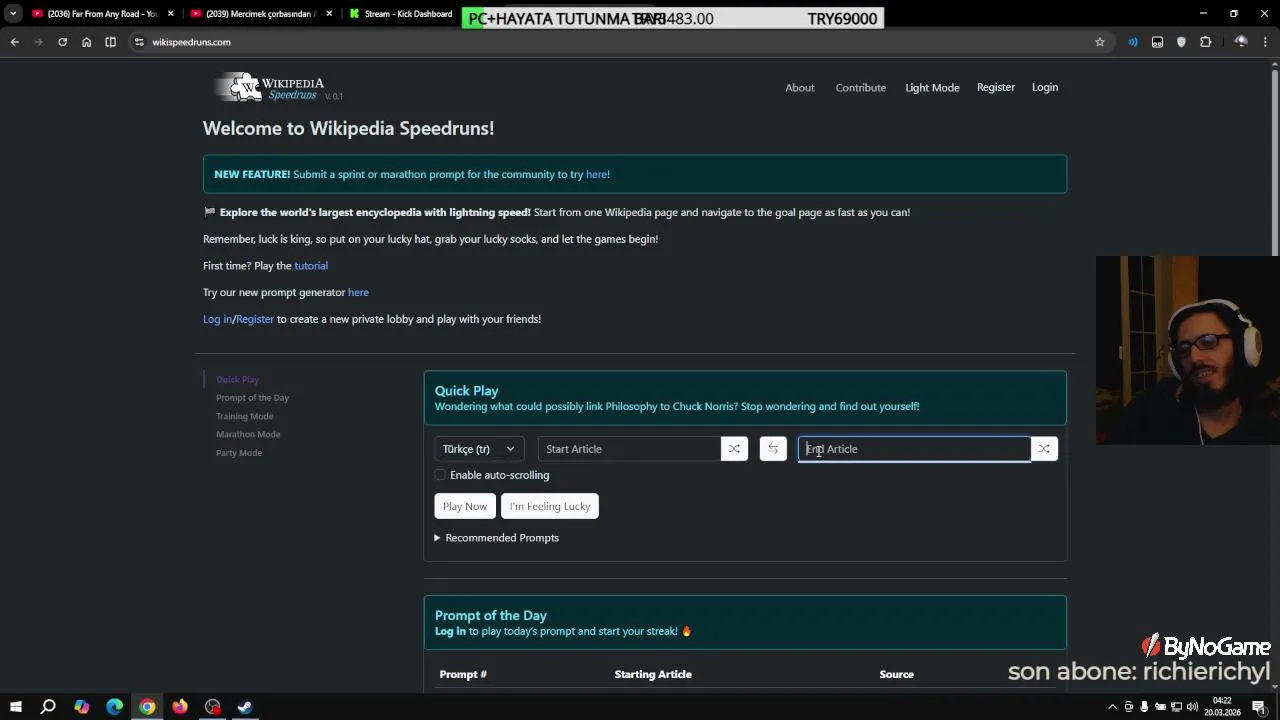The width and height of the screenshot is (1280, 720).
Task: Switch to Light Mode
Action: pos(932,88)
